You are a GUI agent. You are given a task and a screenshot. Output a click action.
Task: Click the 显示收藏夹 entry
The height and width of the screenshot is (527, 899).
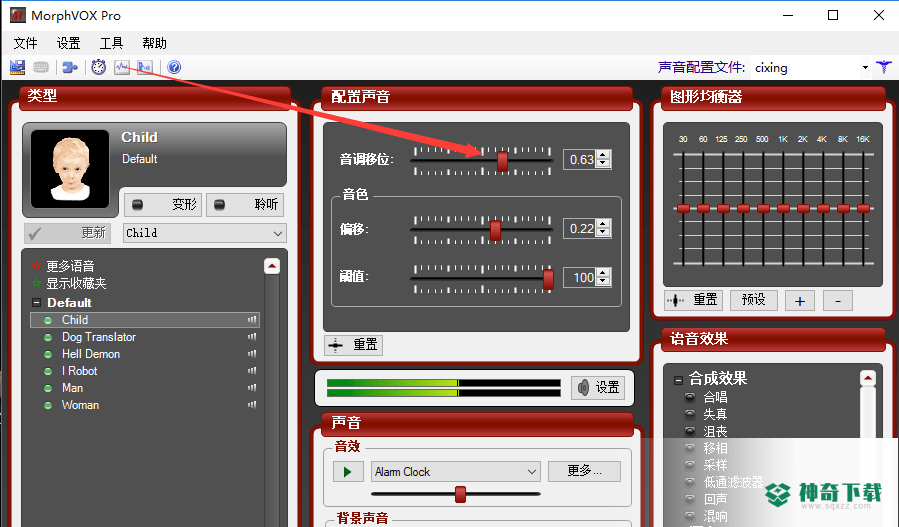click(x=76, y=283)
